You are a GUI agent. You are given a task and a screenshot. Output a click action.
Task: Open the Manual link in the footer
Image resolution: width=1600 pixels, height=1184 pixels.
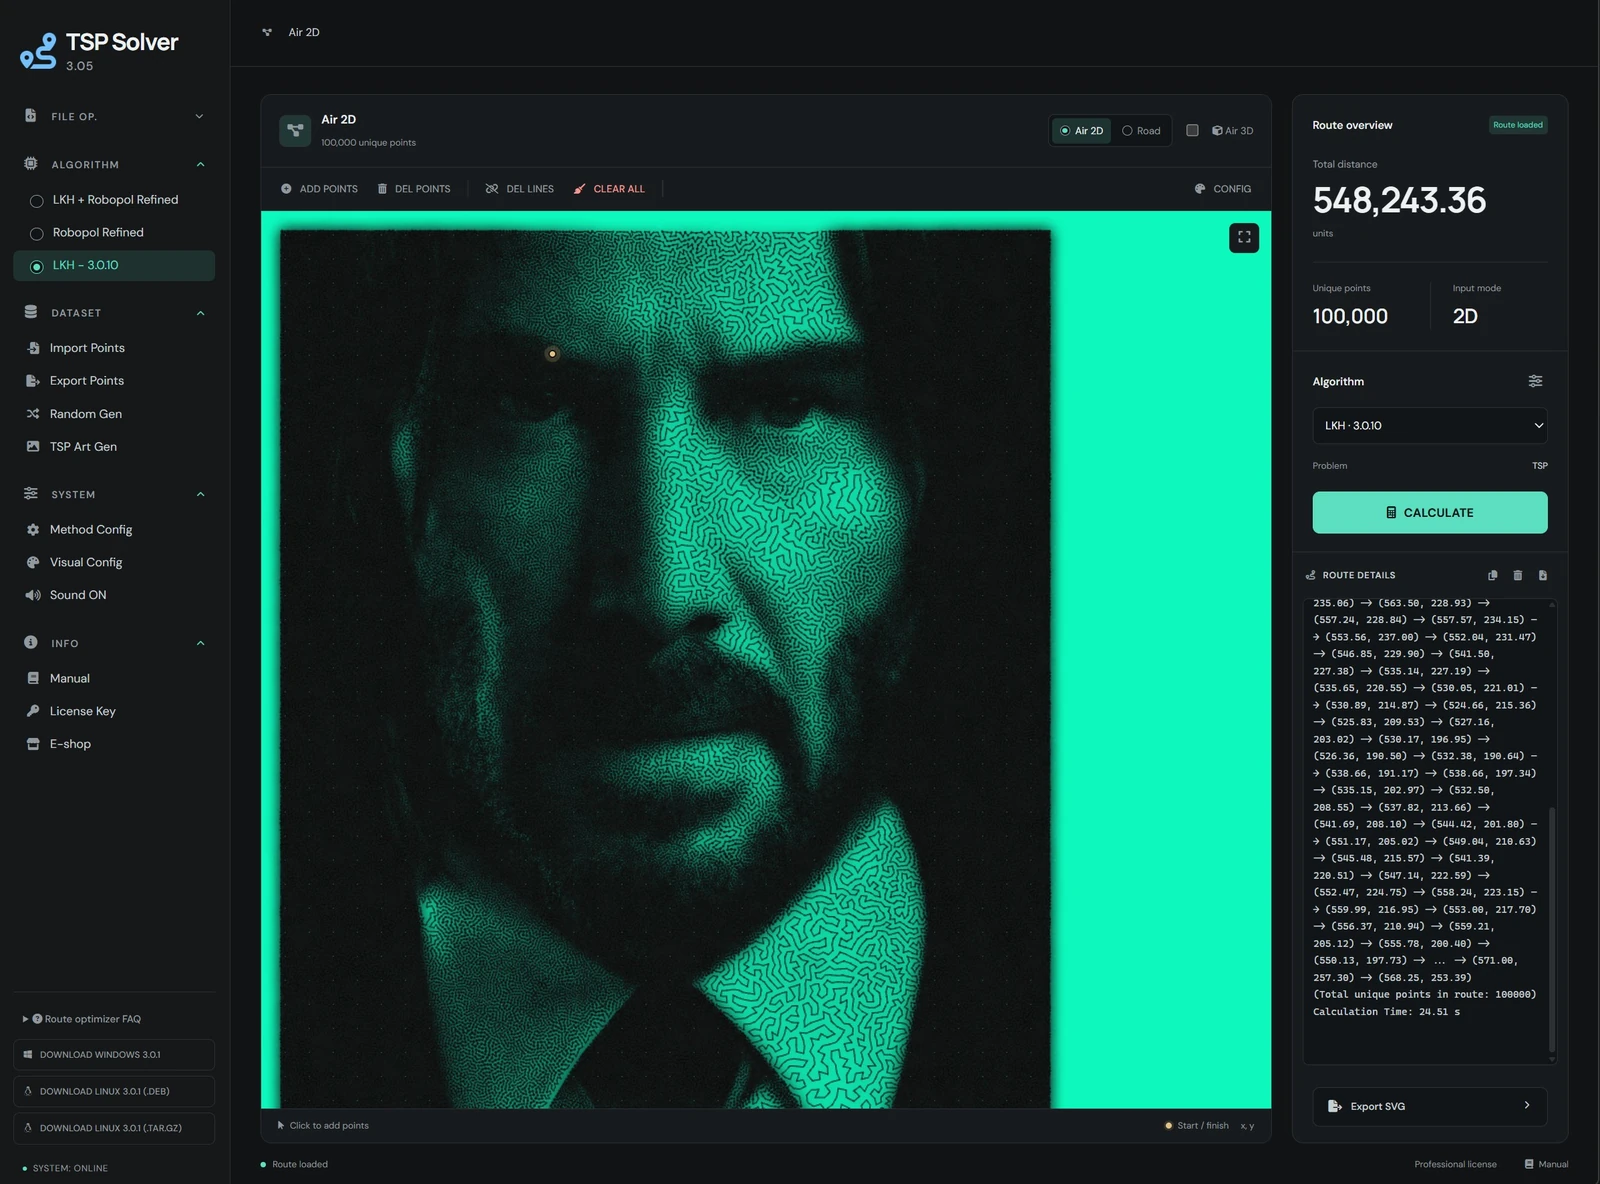(1546, 1164)
